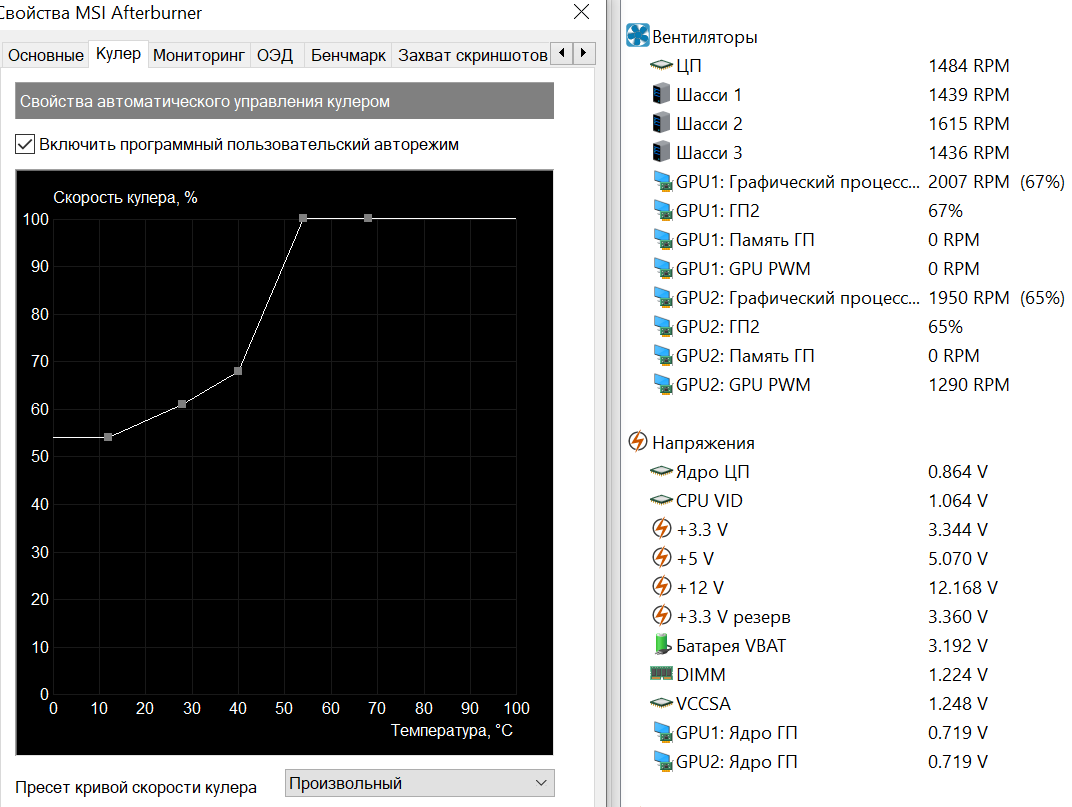
Task: Select the ЦП 1484 RPM value
Action: [x=968, y=66]
